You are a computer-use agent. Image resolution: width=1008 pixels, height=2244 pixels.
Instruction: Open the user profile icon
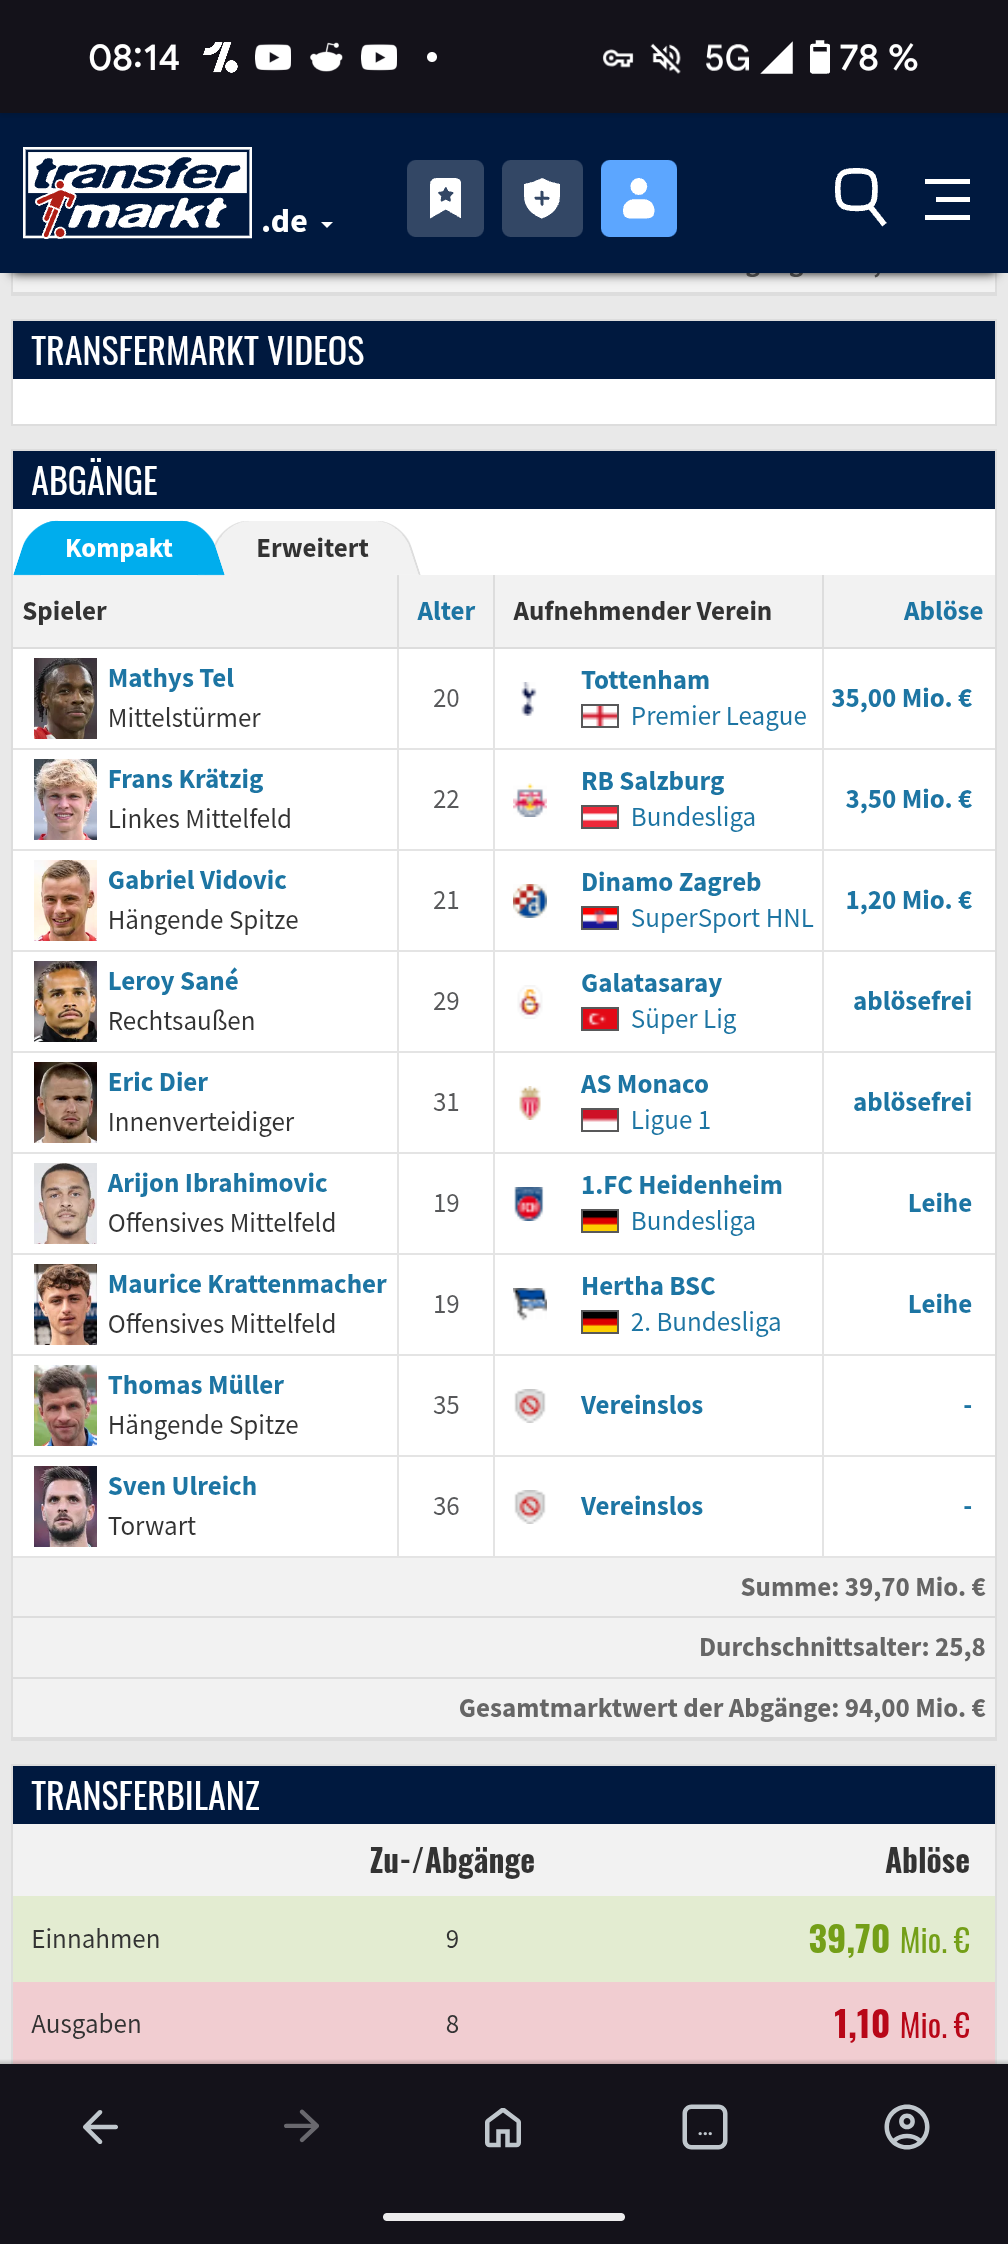click(x=639, y=198)
